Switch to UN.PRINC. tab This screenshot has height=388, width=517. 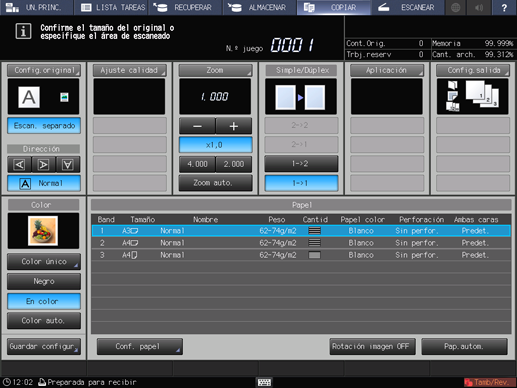click(37, 7)
